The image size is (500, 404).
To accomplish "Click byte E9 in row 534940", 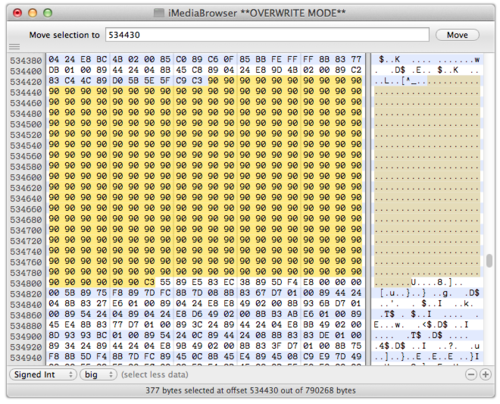I will coord(324,356).
